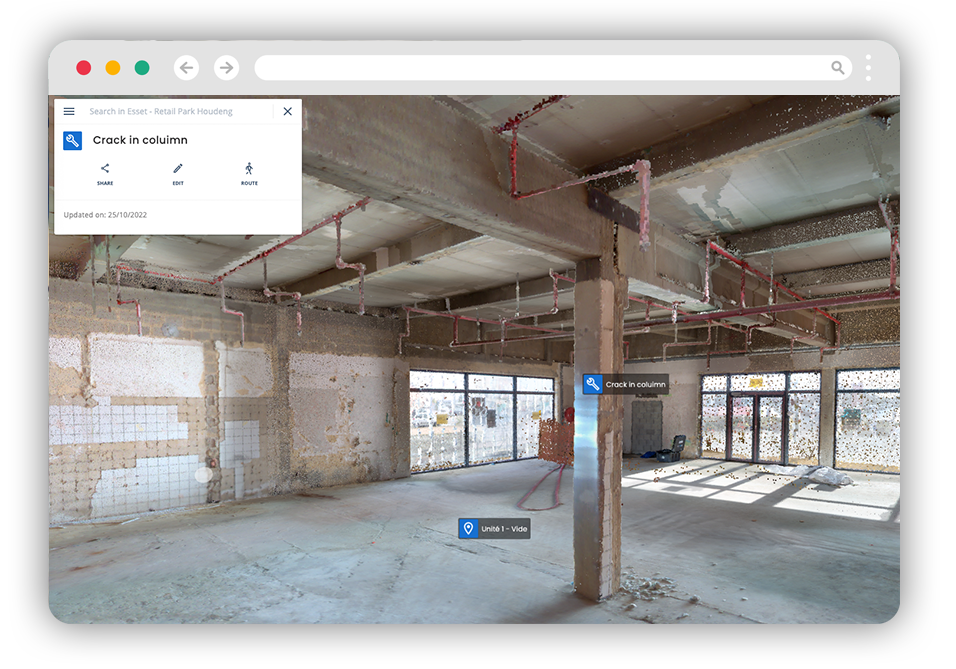Click the yellow window dot
Viewport: 956px width, 669px height.
point(113,68)
